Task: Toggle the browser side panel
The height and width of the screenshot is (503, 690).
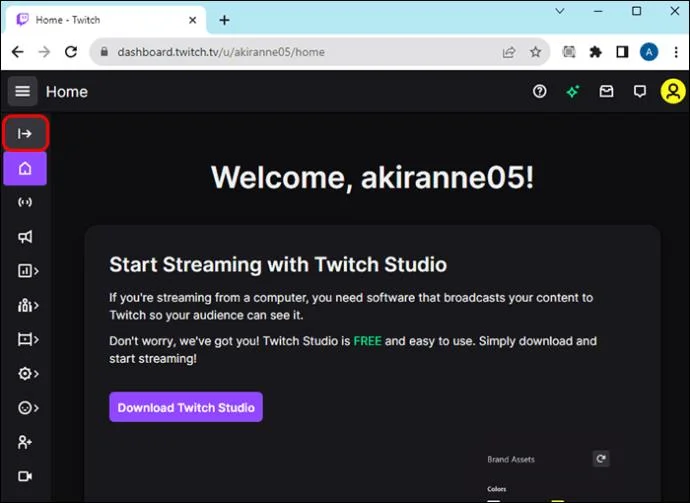Action: (622, 52)
